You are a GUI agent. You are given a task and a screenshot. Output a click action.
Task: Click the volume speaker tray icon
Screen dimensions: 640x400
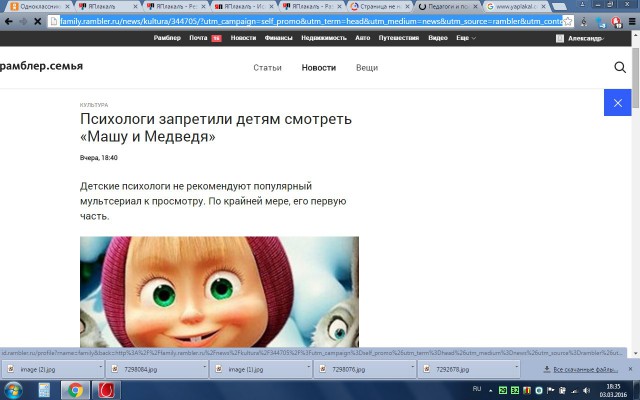(587, 391)
